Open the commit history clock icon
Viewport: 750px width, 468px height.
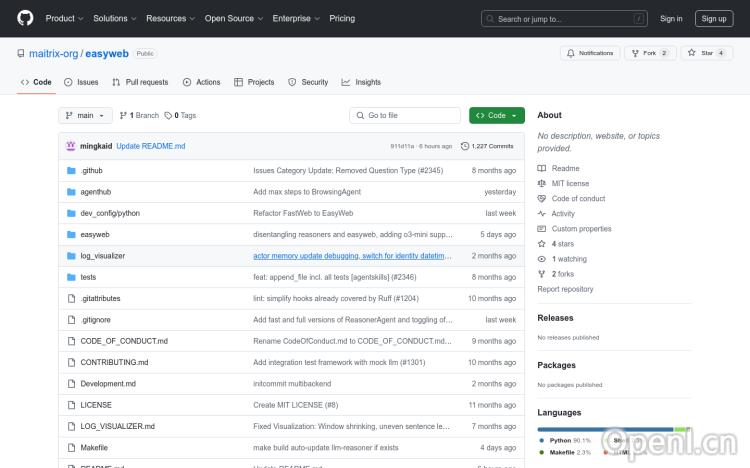coord(465,146)
